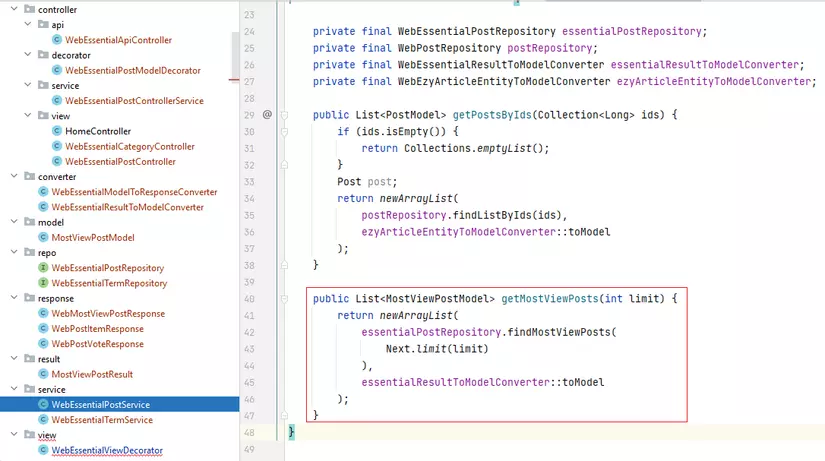Select WebMostViewPostResponse file

pos(108,314)
